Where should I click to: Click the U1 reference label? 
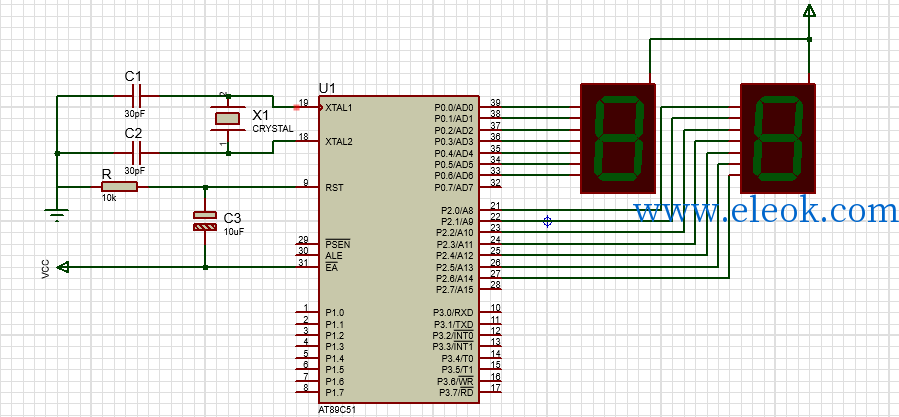coord(327,88)
